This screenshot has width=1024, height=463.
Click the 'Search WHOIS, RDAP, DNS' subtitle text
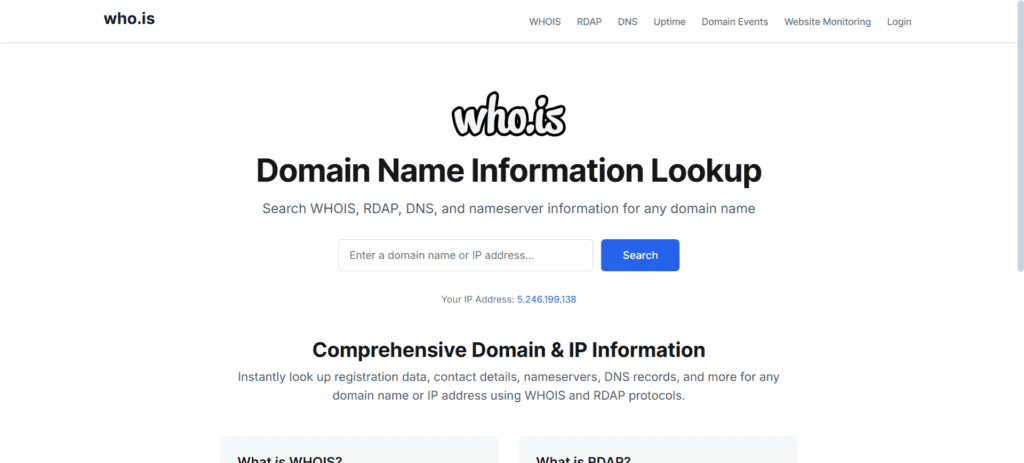coord(509,209)
